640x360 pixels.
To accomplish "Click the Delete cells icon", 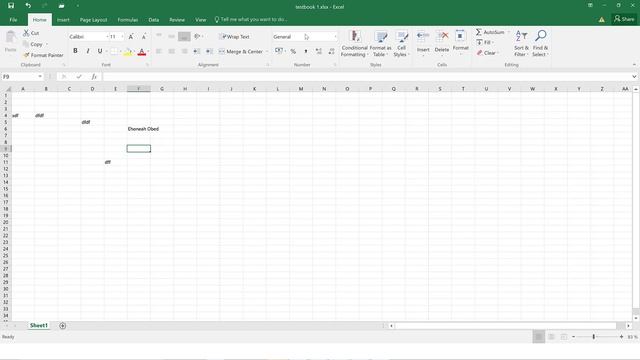I will coord(442,37).
